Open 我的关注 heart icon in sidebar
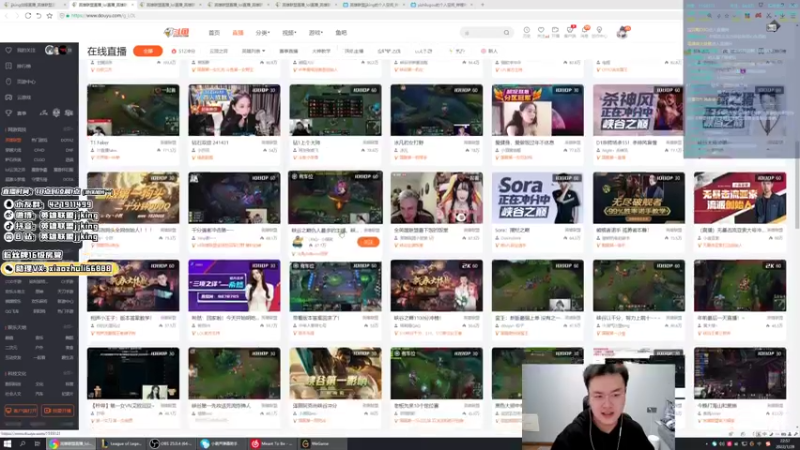800x450 pixels. pyautogui.click(x=9, y=50)
